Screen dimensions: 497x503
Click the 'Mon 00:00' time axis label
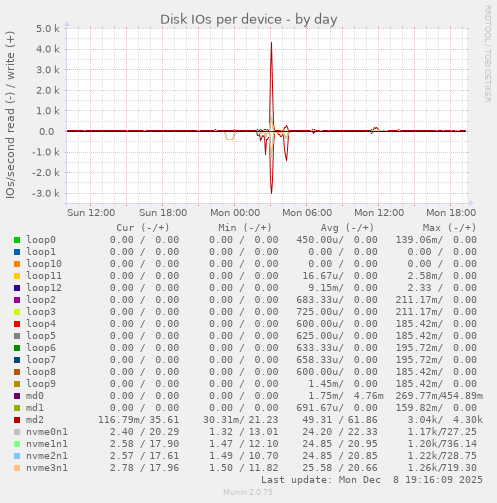tap(235, 213)
